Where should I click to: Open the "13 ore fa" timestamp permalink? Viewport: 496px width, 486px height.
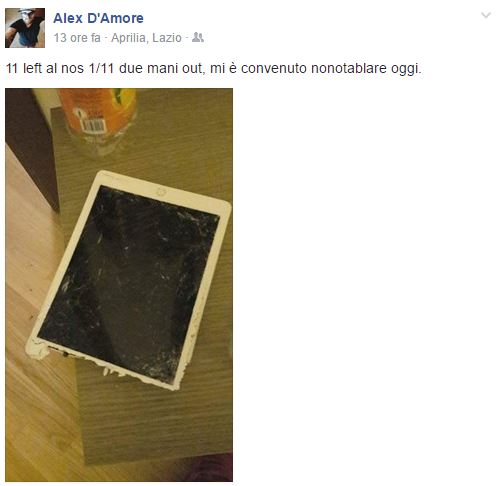[x=77, y=38]
